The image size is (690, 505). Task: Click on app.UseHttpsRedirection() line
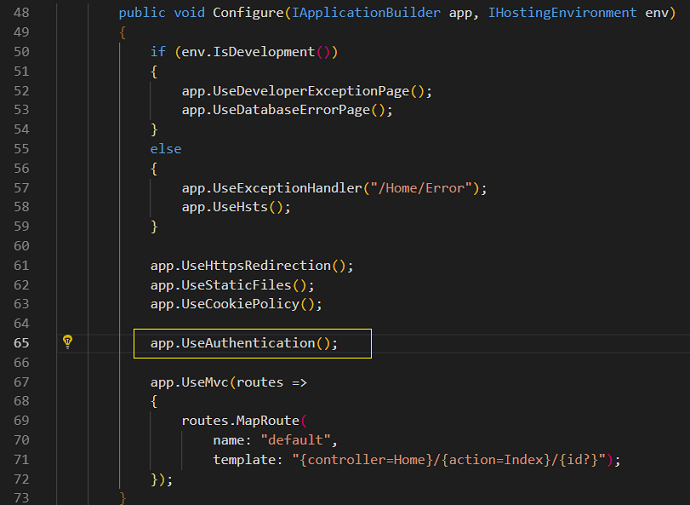click(x=252, y=266)
